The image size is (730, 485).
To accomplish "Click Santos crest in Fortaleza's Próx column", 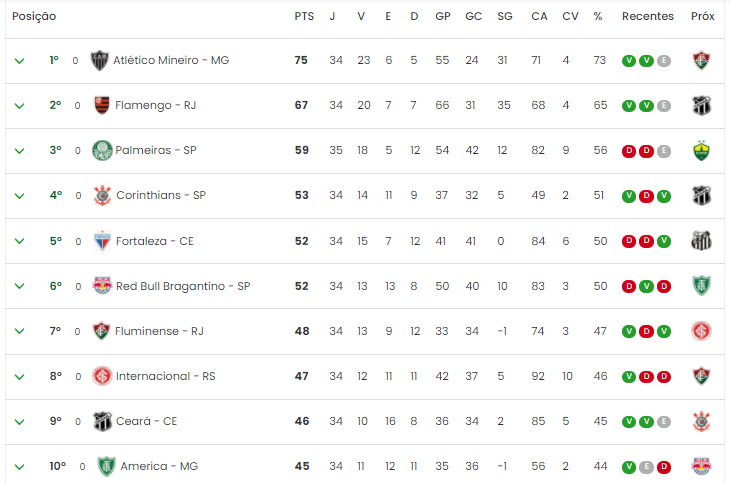I will pos(701,241).
